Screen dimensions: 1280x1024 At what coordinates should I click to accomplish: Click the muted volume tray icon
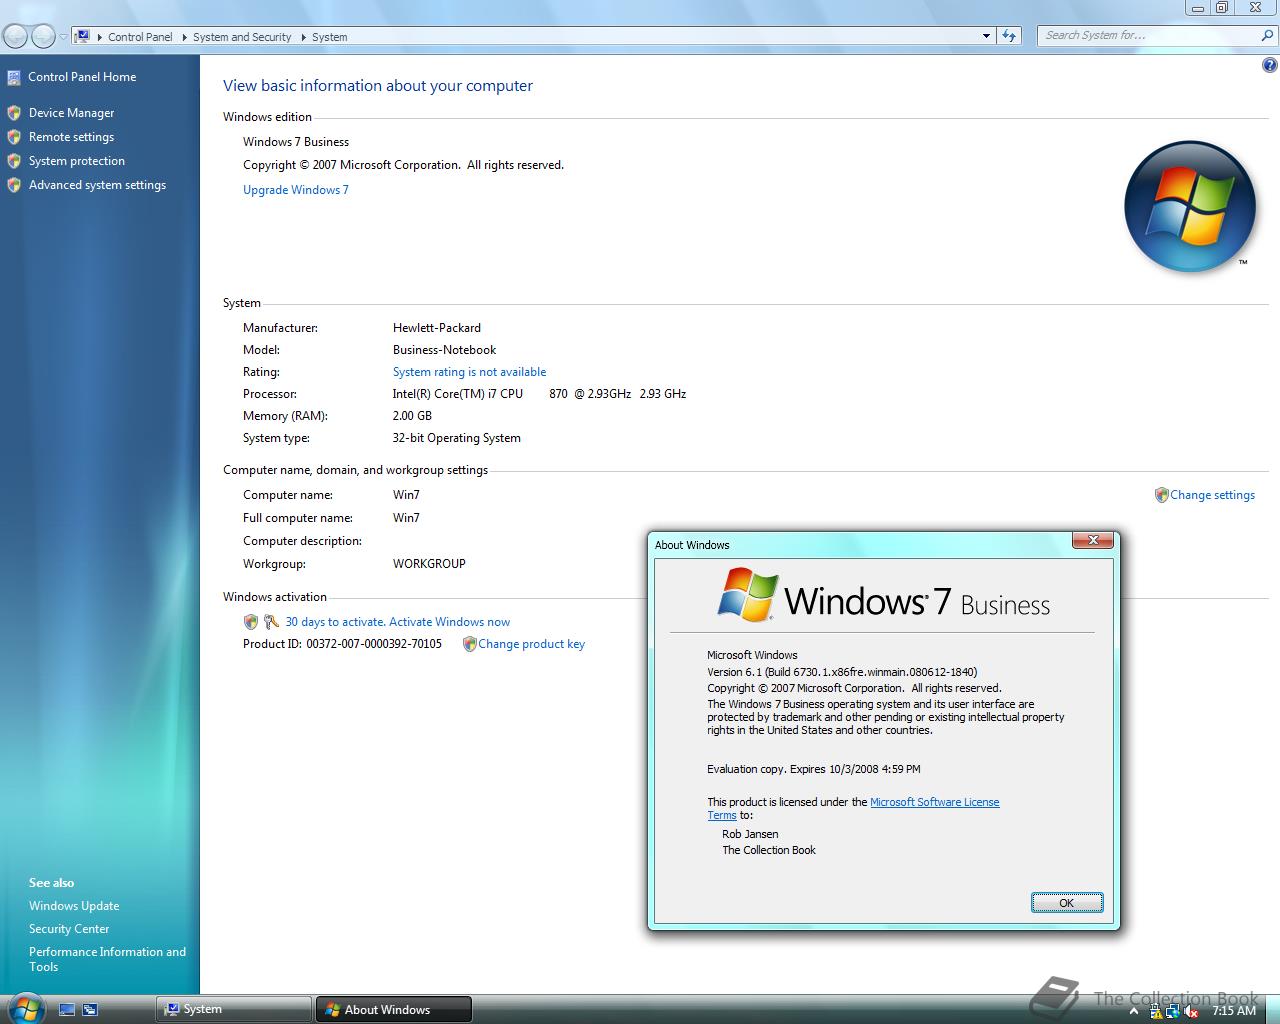tap(1191, 1011)
